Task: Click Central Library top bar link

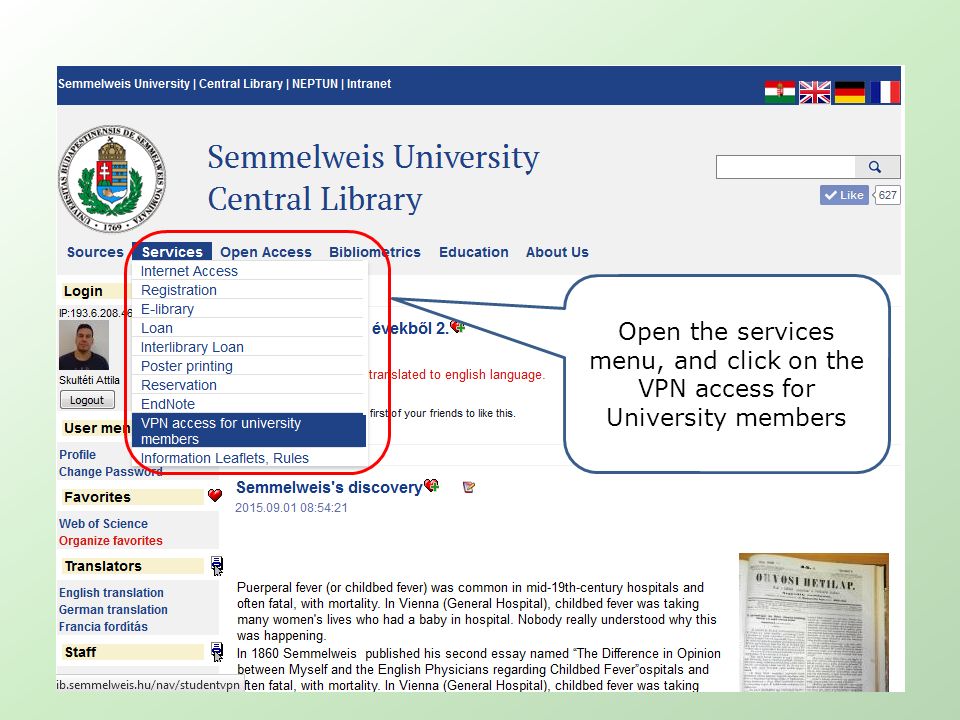Action: (x=241, y=84)
